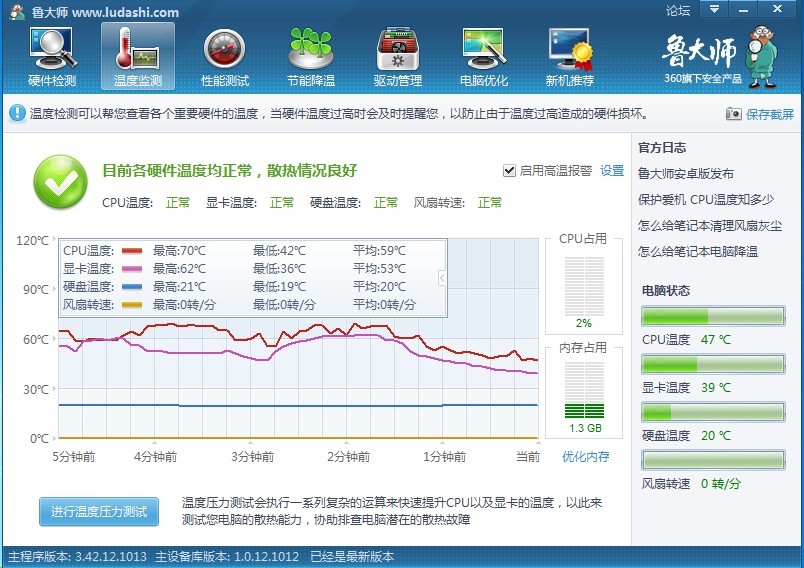Image resolution: width=804 pixels, height=568 pixels.
Task: Open the 节能降温 clover icon
Action: [311, 56]
